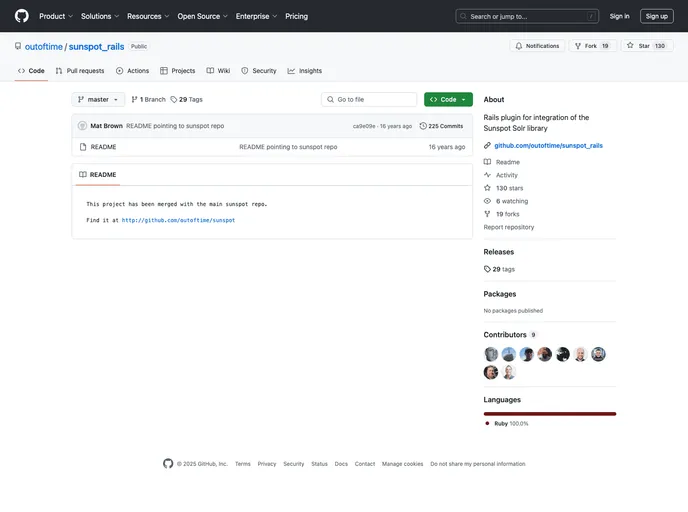Open the Enterprise menu
The width and height of the screenshot is (688, 512).
(x=256, y=16)
